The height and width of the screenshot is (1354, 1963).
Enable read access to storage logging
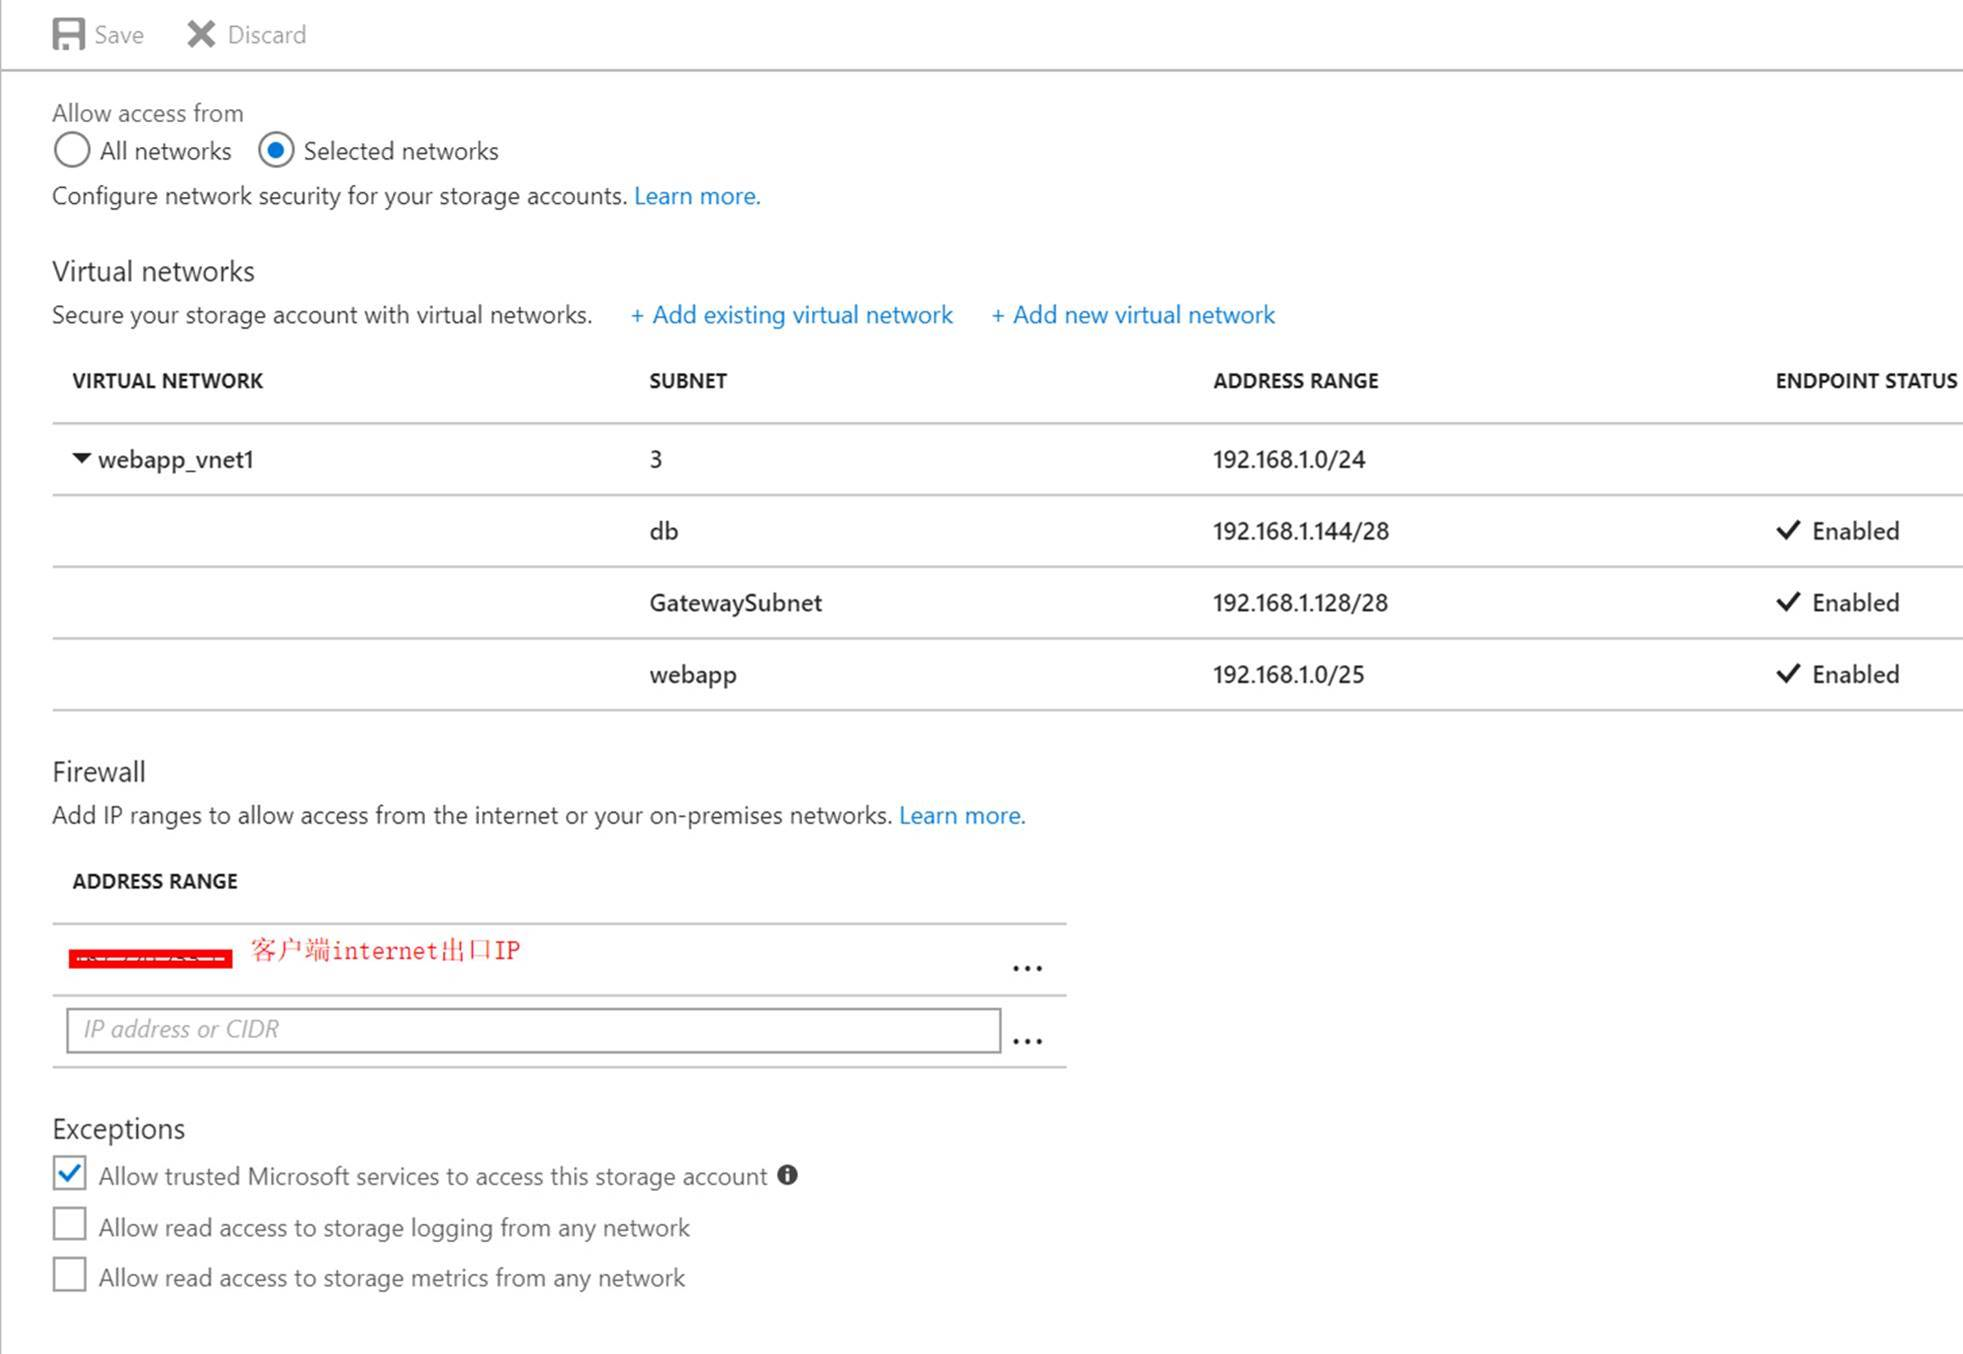70,1225
